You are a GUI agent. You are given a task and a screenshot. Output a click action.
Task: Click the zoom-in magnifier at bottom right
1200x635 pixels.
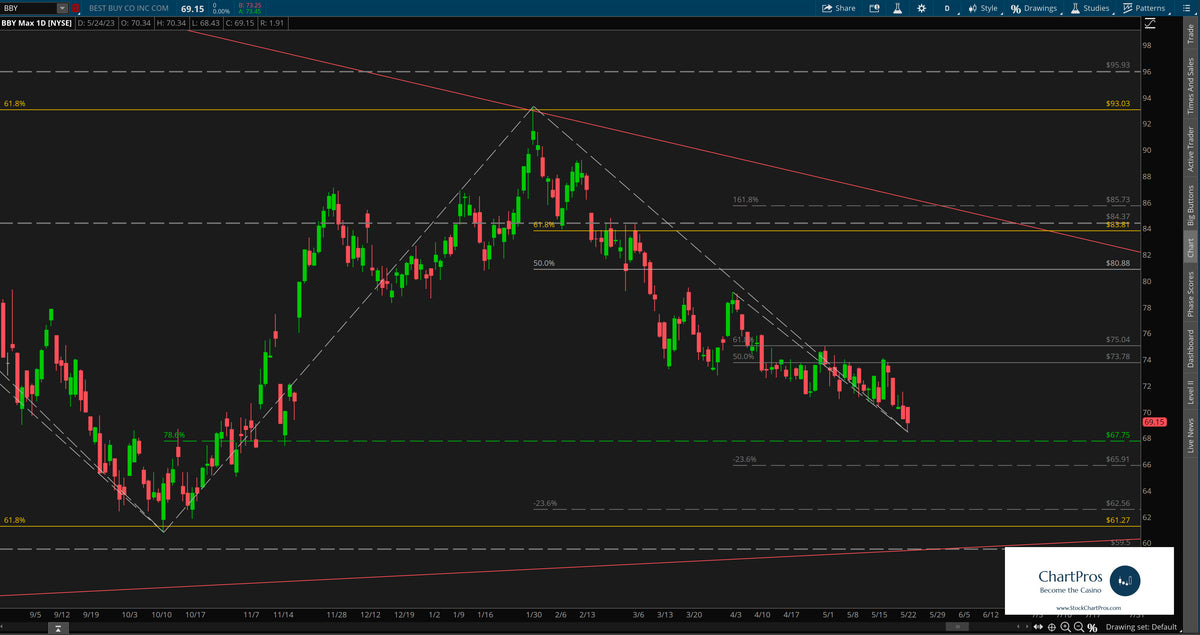[x=1066, y=628]
